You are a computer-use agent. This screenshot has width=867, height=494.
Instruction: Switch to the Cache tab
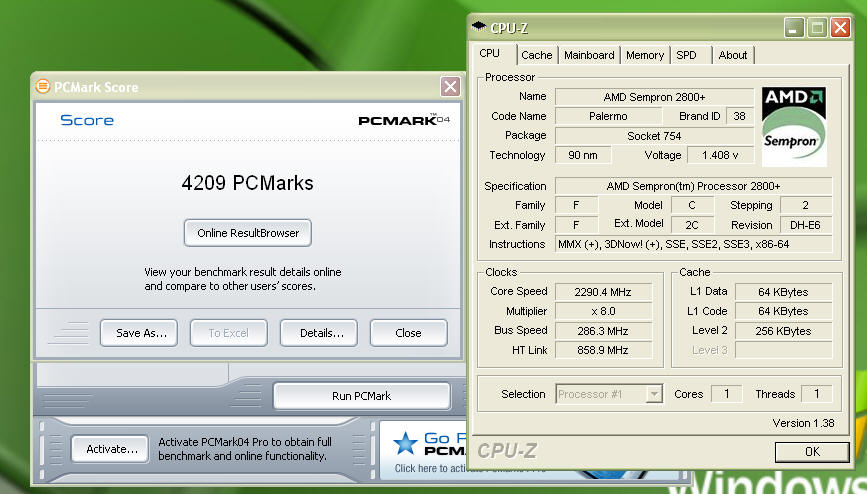(x=537, y=55)
